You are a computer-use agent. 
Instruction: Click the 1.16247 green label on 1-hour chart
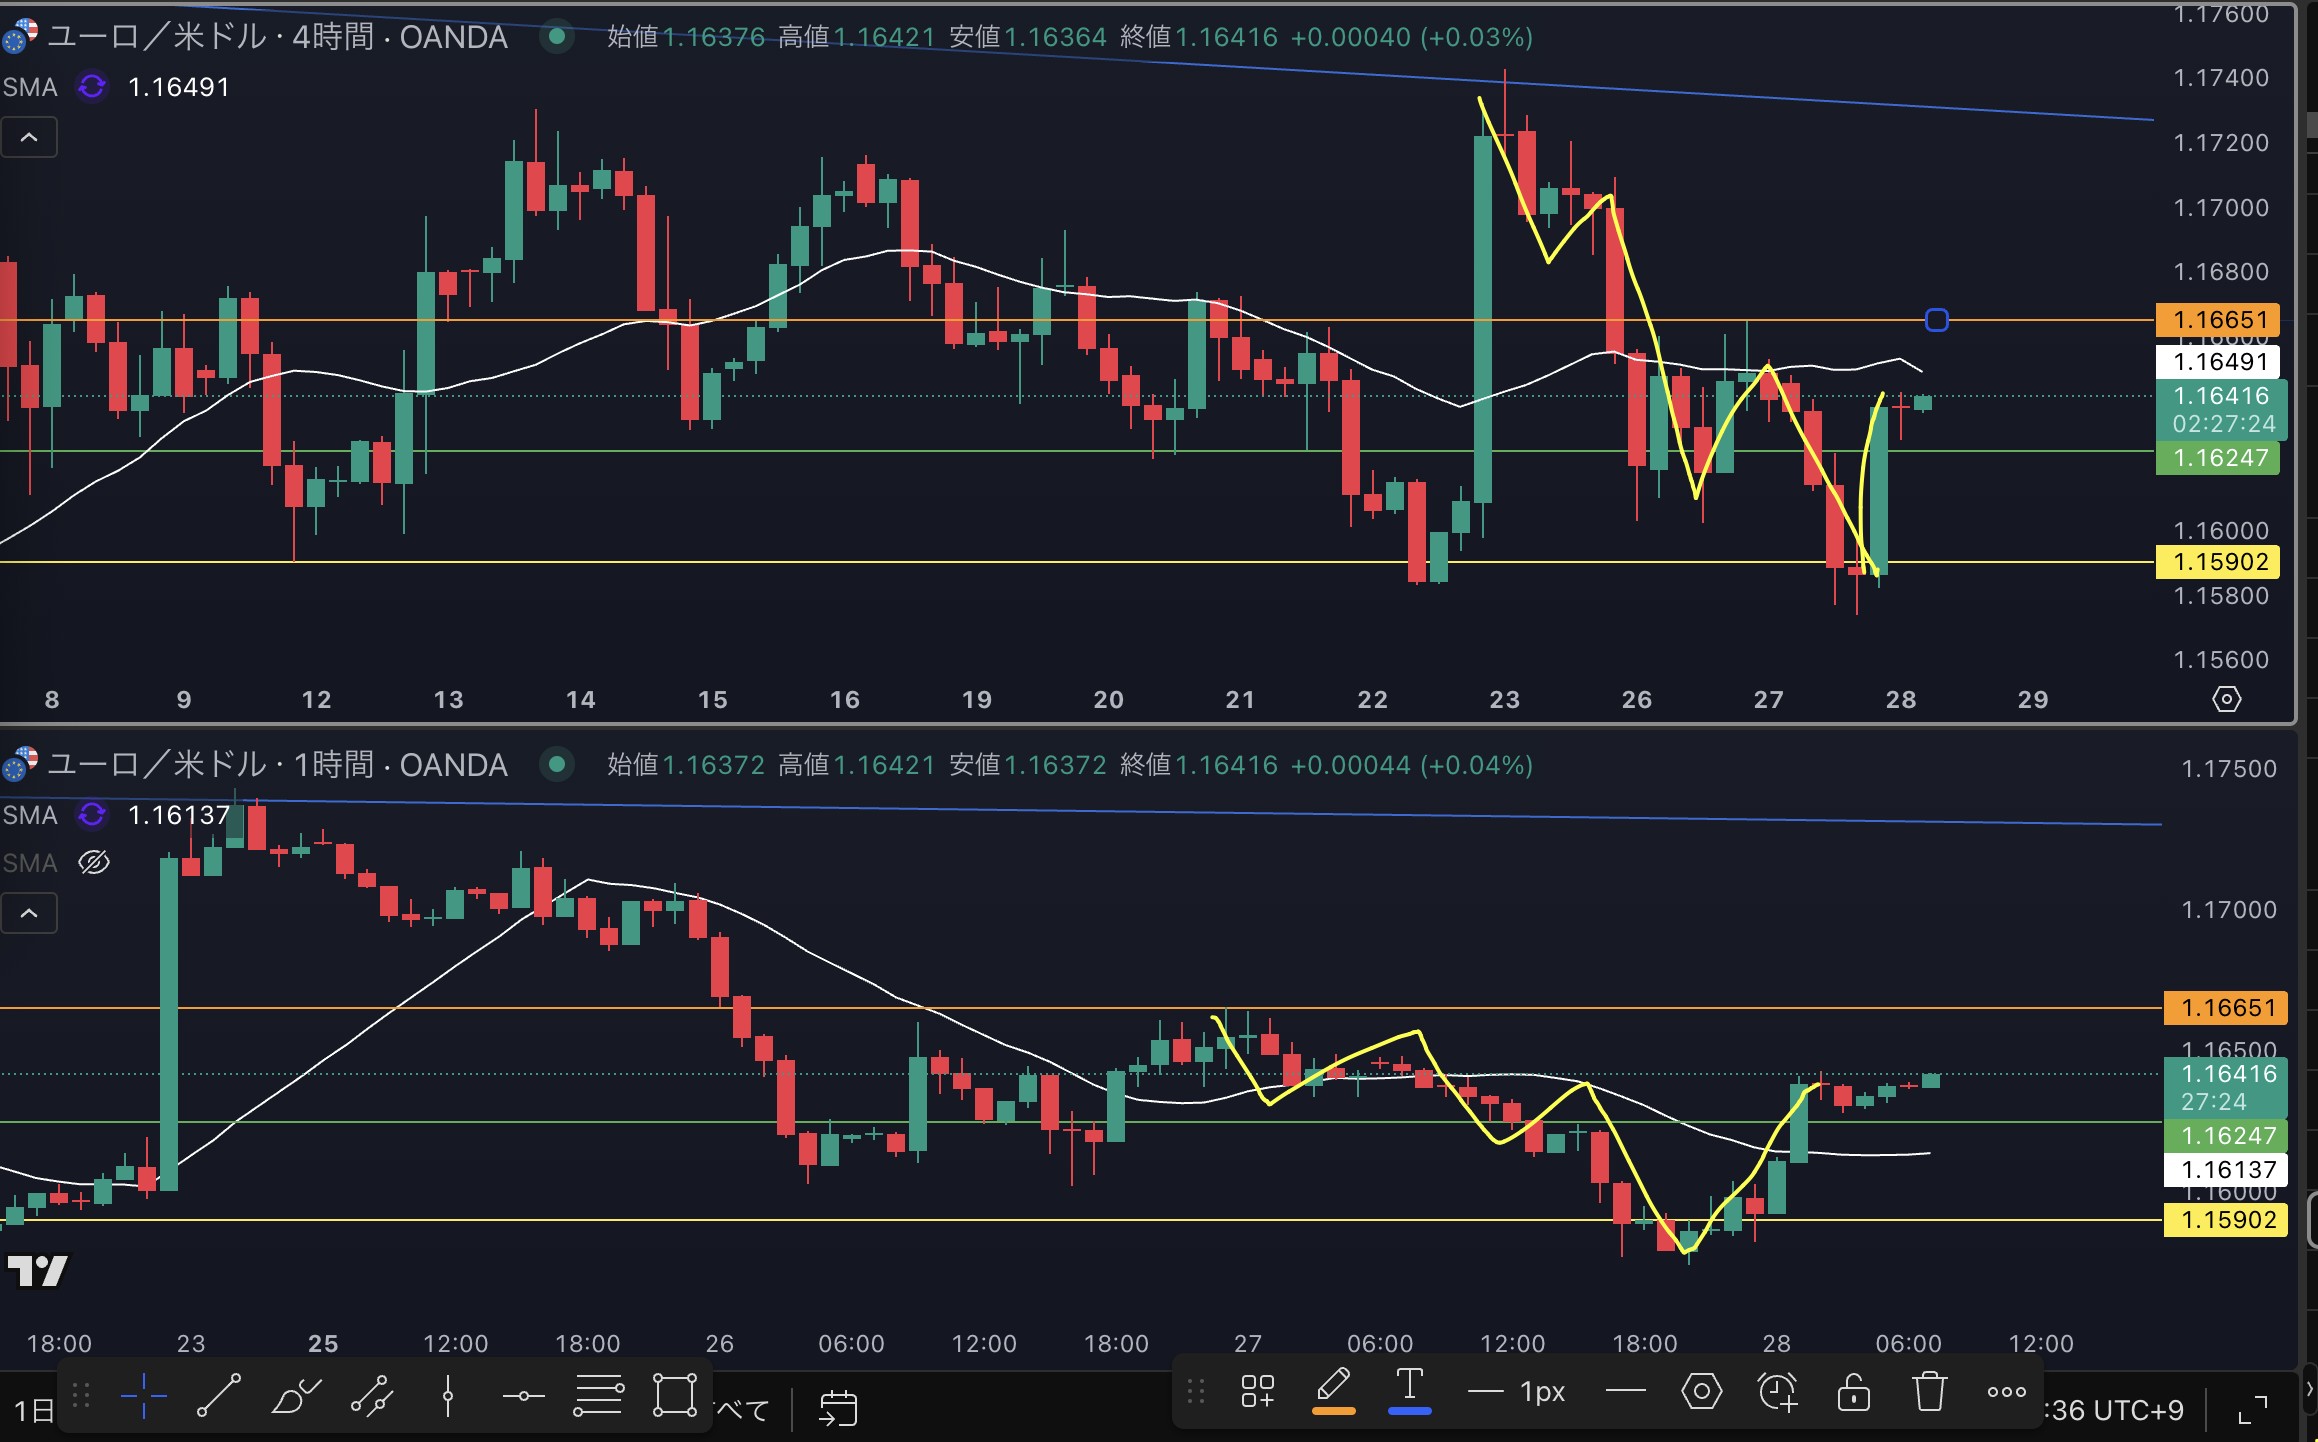(2227, 1136)
